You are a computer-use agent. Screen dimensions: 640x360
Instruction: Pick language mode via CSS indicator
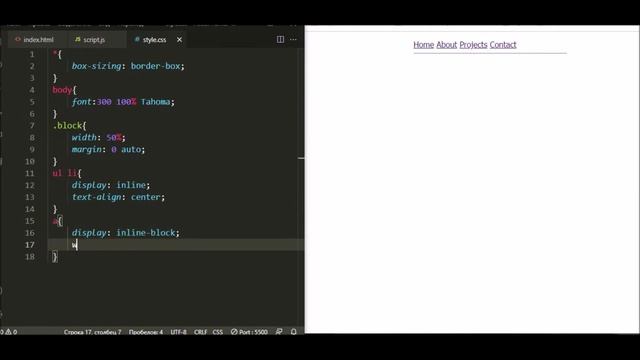click(218, 332)
